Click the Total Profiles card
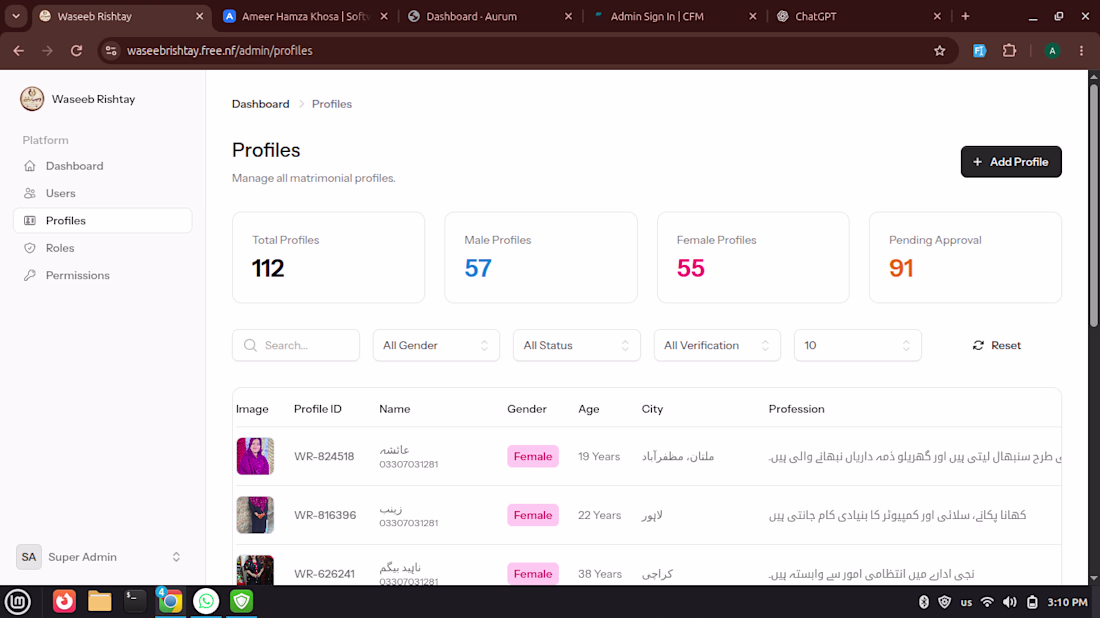 (x=328, y=257)
